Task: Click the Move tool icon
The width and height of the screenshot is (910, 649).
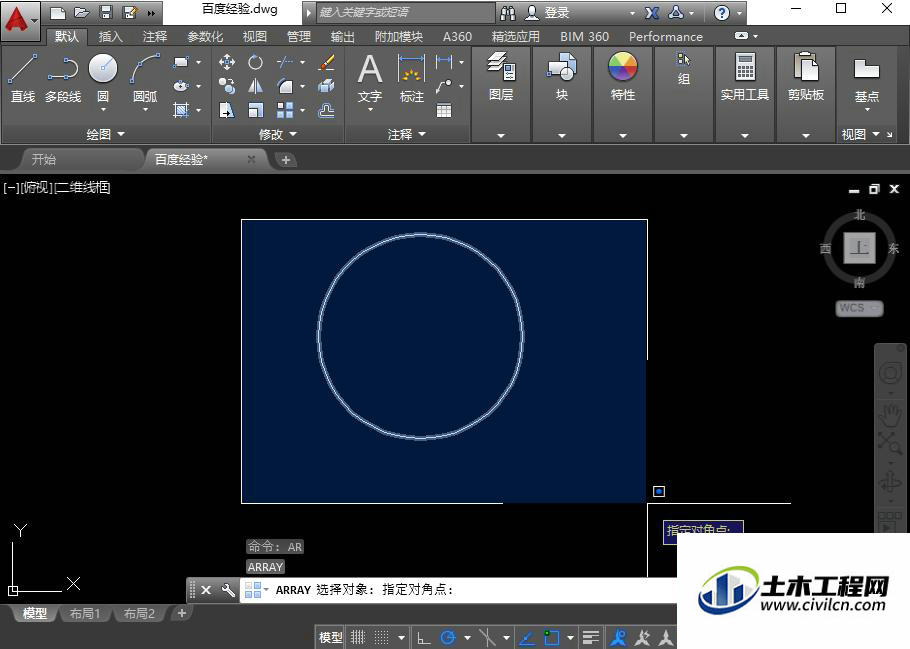Action: pyautogui.click(x=227, y=62)
